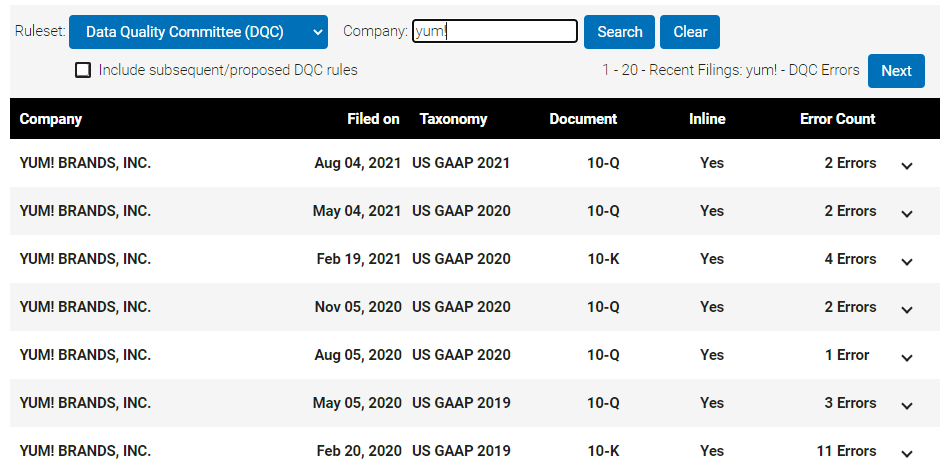Expand the Nov 05, 2020 filing chevron
This screenshot has width=951, height=475.
[907, 309]
